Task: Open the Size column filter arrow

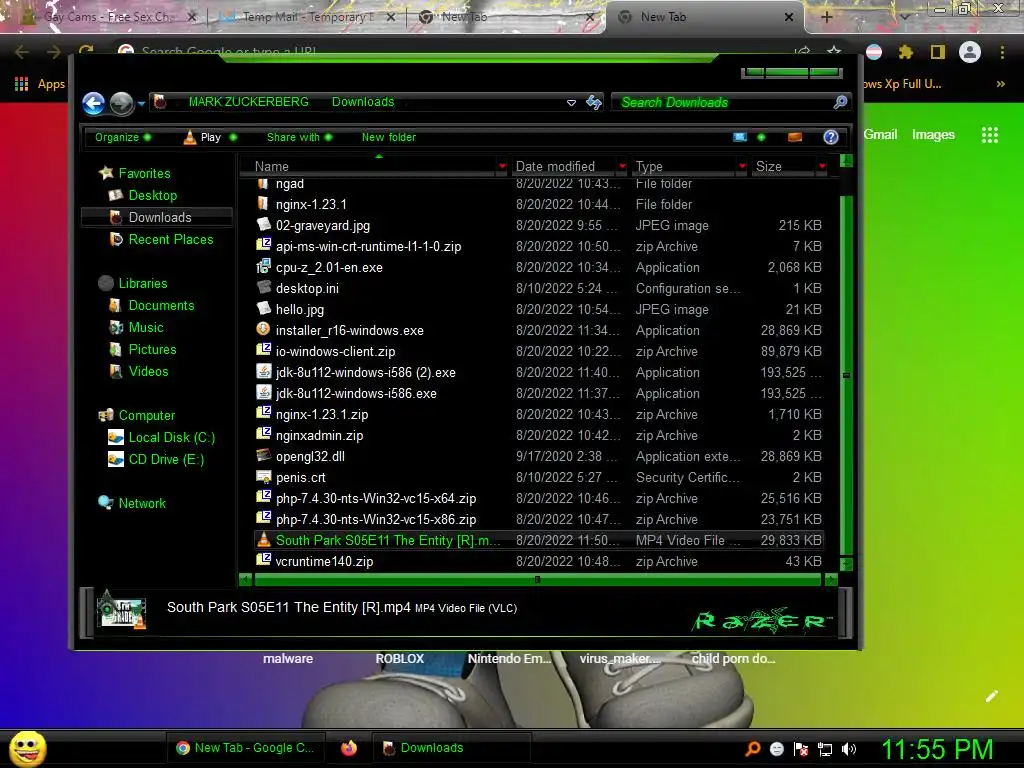Action: pyautogui.click(x=822, y=167)
